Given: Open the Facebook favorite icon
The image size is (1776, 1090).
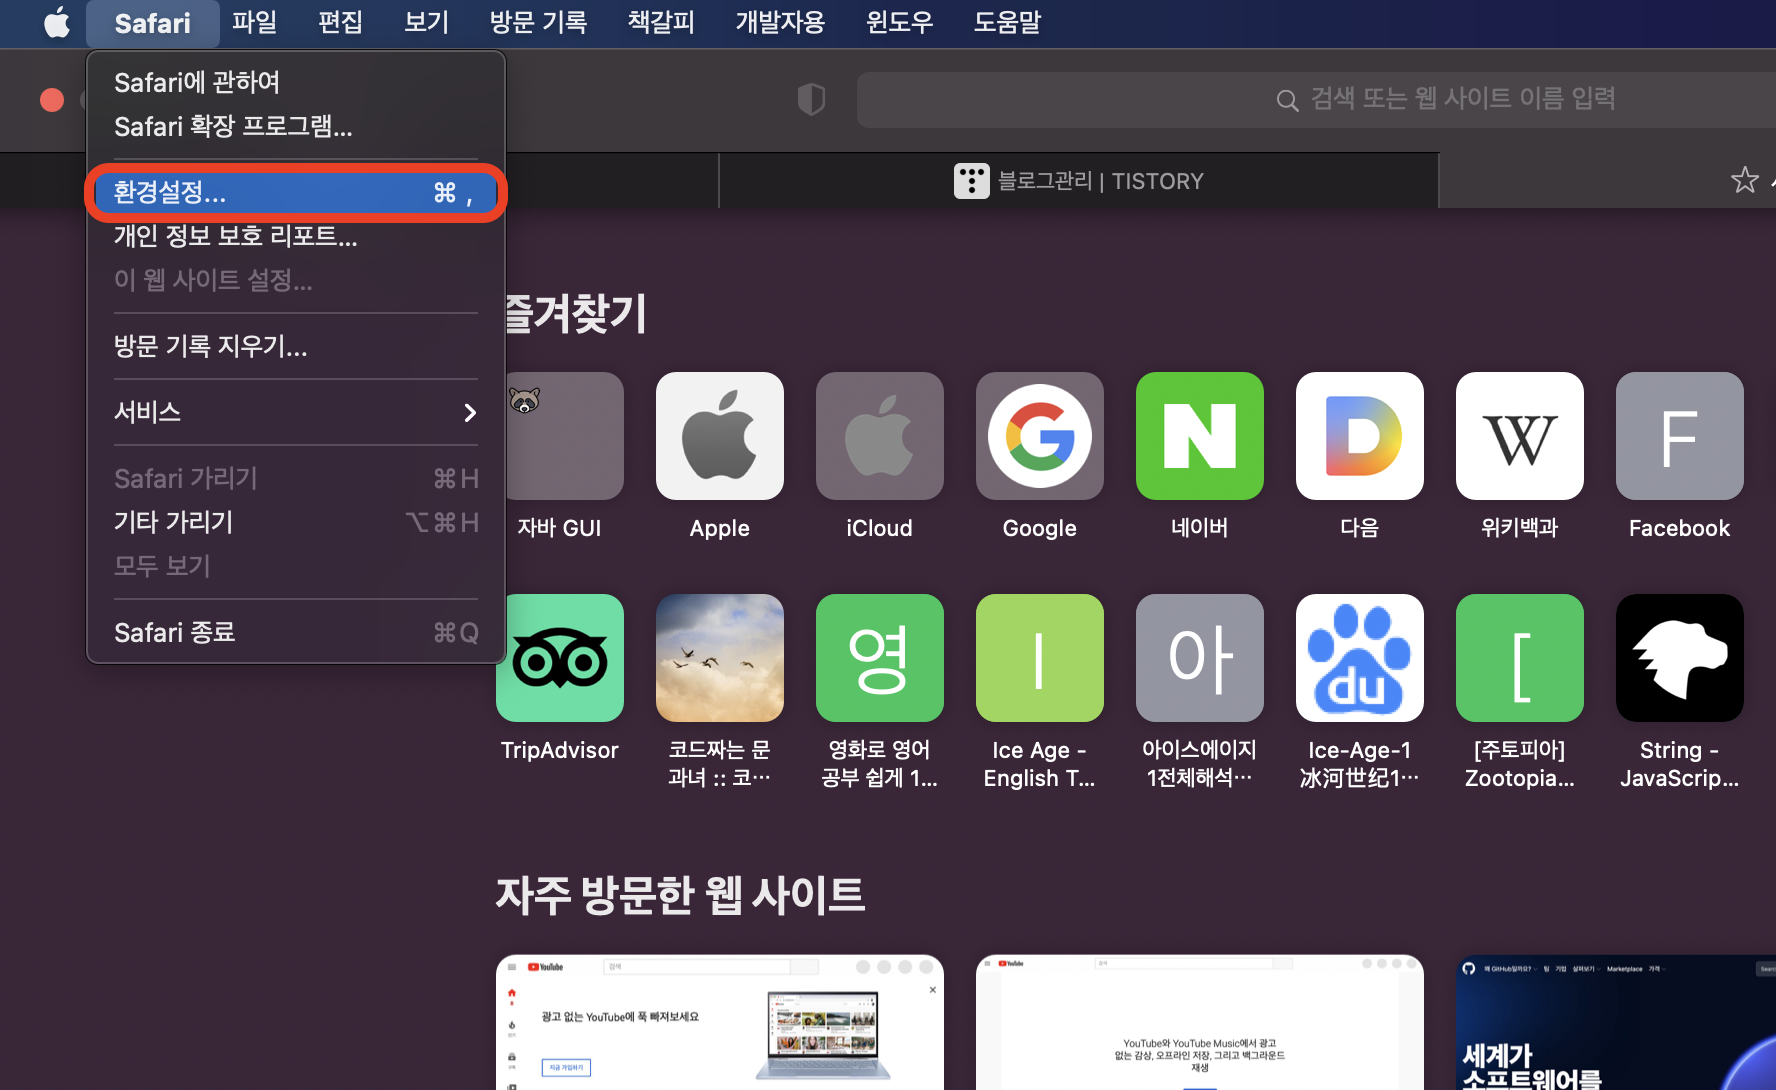Looking at the screenshot, I should click(1680, 436).
